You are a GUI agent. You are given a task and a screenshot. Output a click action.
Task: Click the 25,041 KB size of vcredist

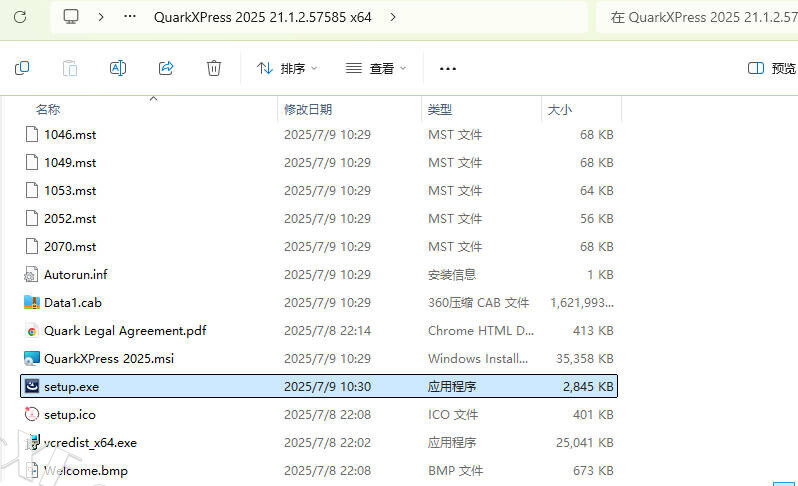(x=585, y=443)
